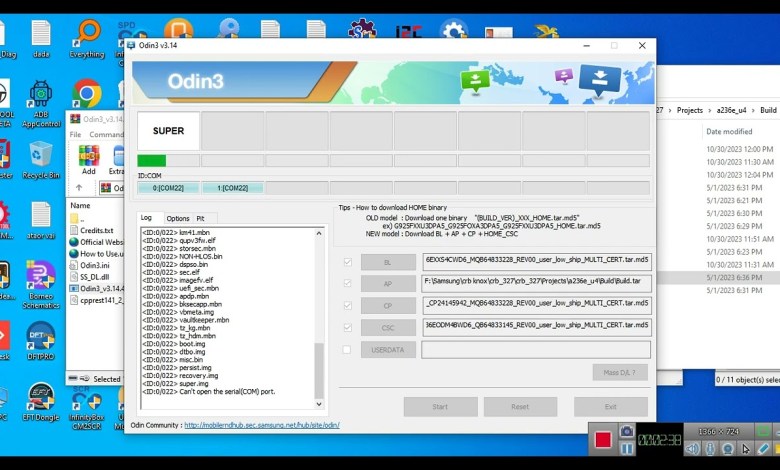The height and width of the screenshot is (470, 780).
Task: Toggle recorder microphone icon
Action: 710,449
